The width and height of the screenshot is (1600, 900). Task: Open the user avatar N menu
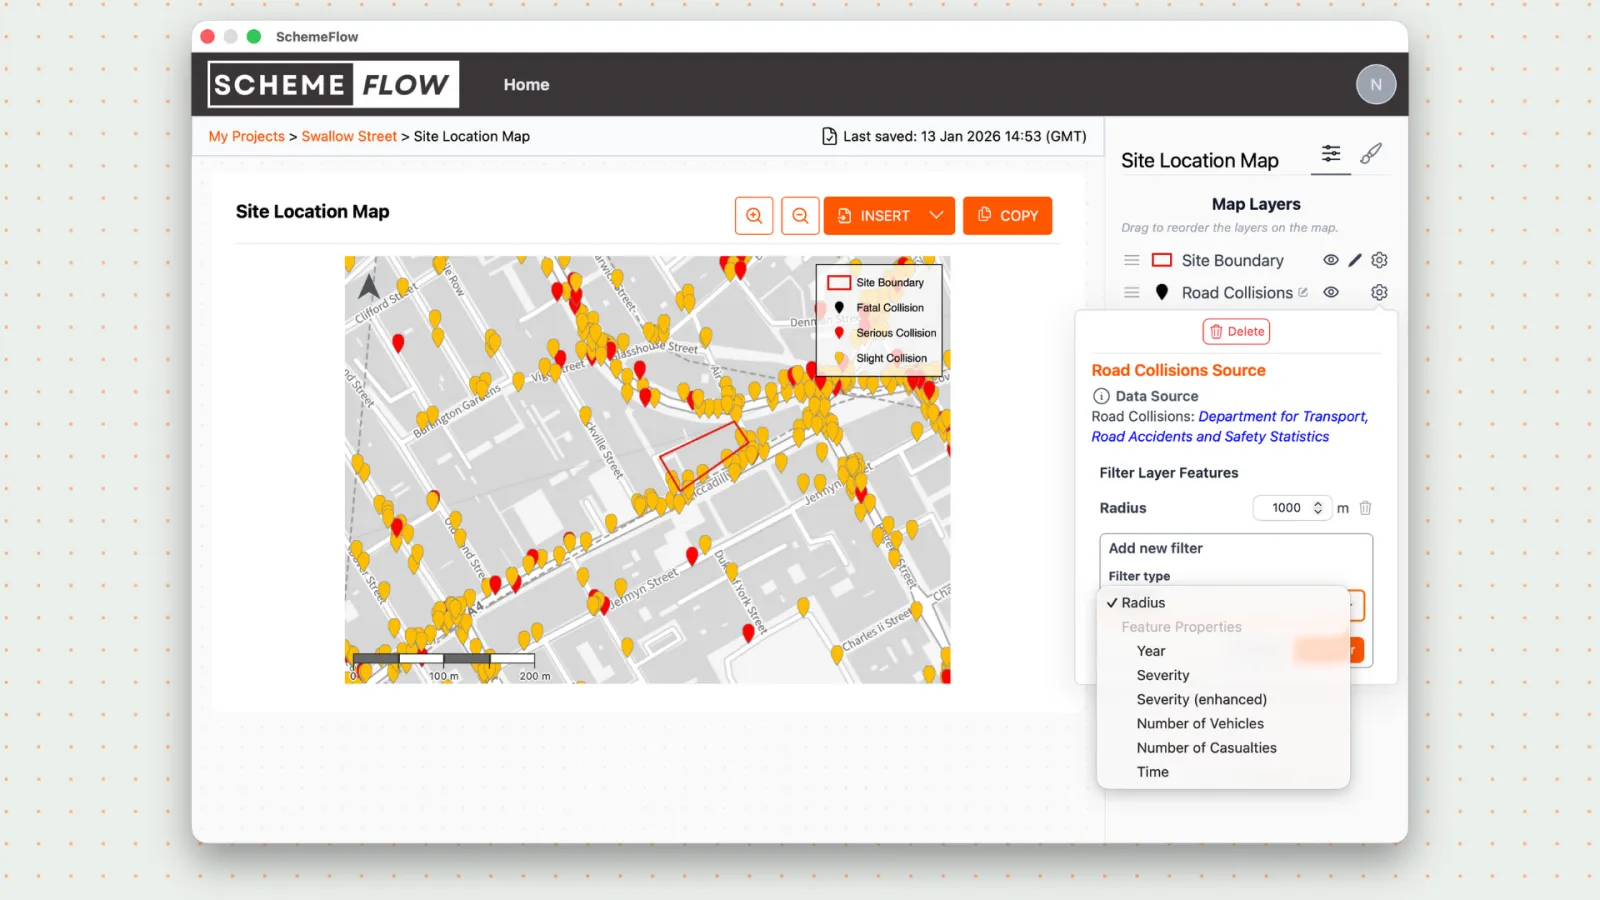1376,85
